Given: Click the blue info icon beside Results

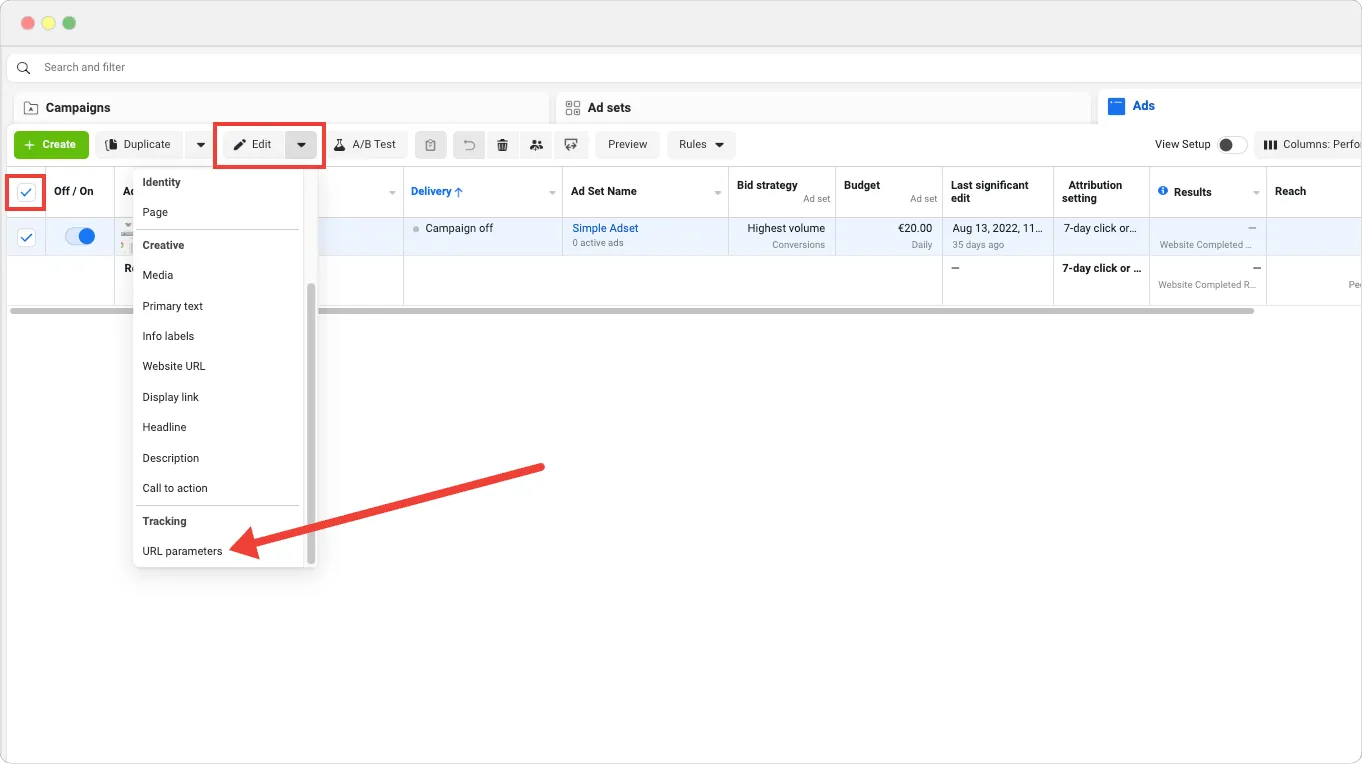Looking at the screenshot, I should (x=1163, y=191).
